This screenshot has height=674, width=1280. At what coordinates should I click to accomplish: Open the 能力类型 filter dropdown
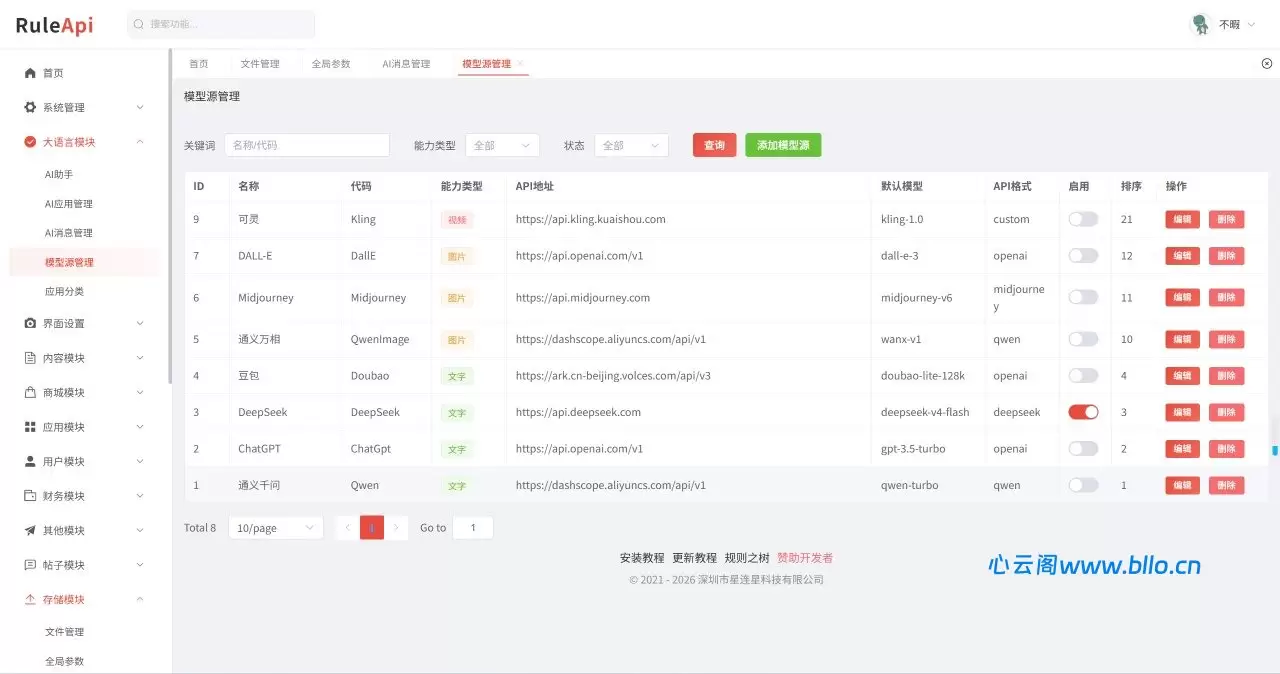(x=502, y=145)
